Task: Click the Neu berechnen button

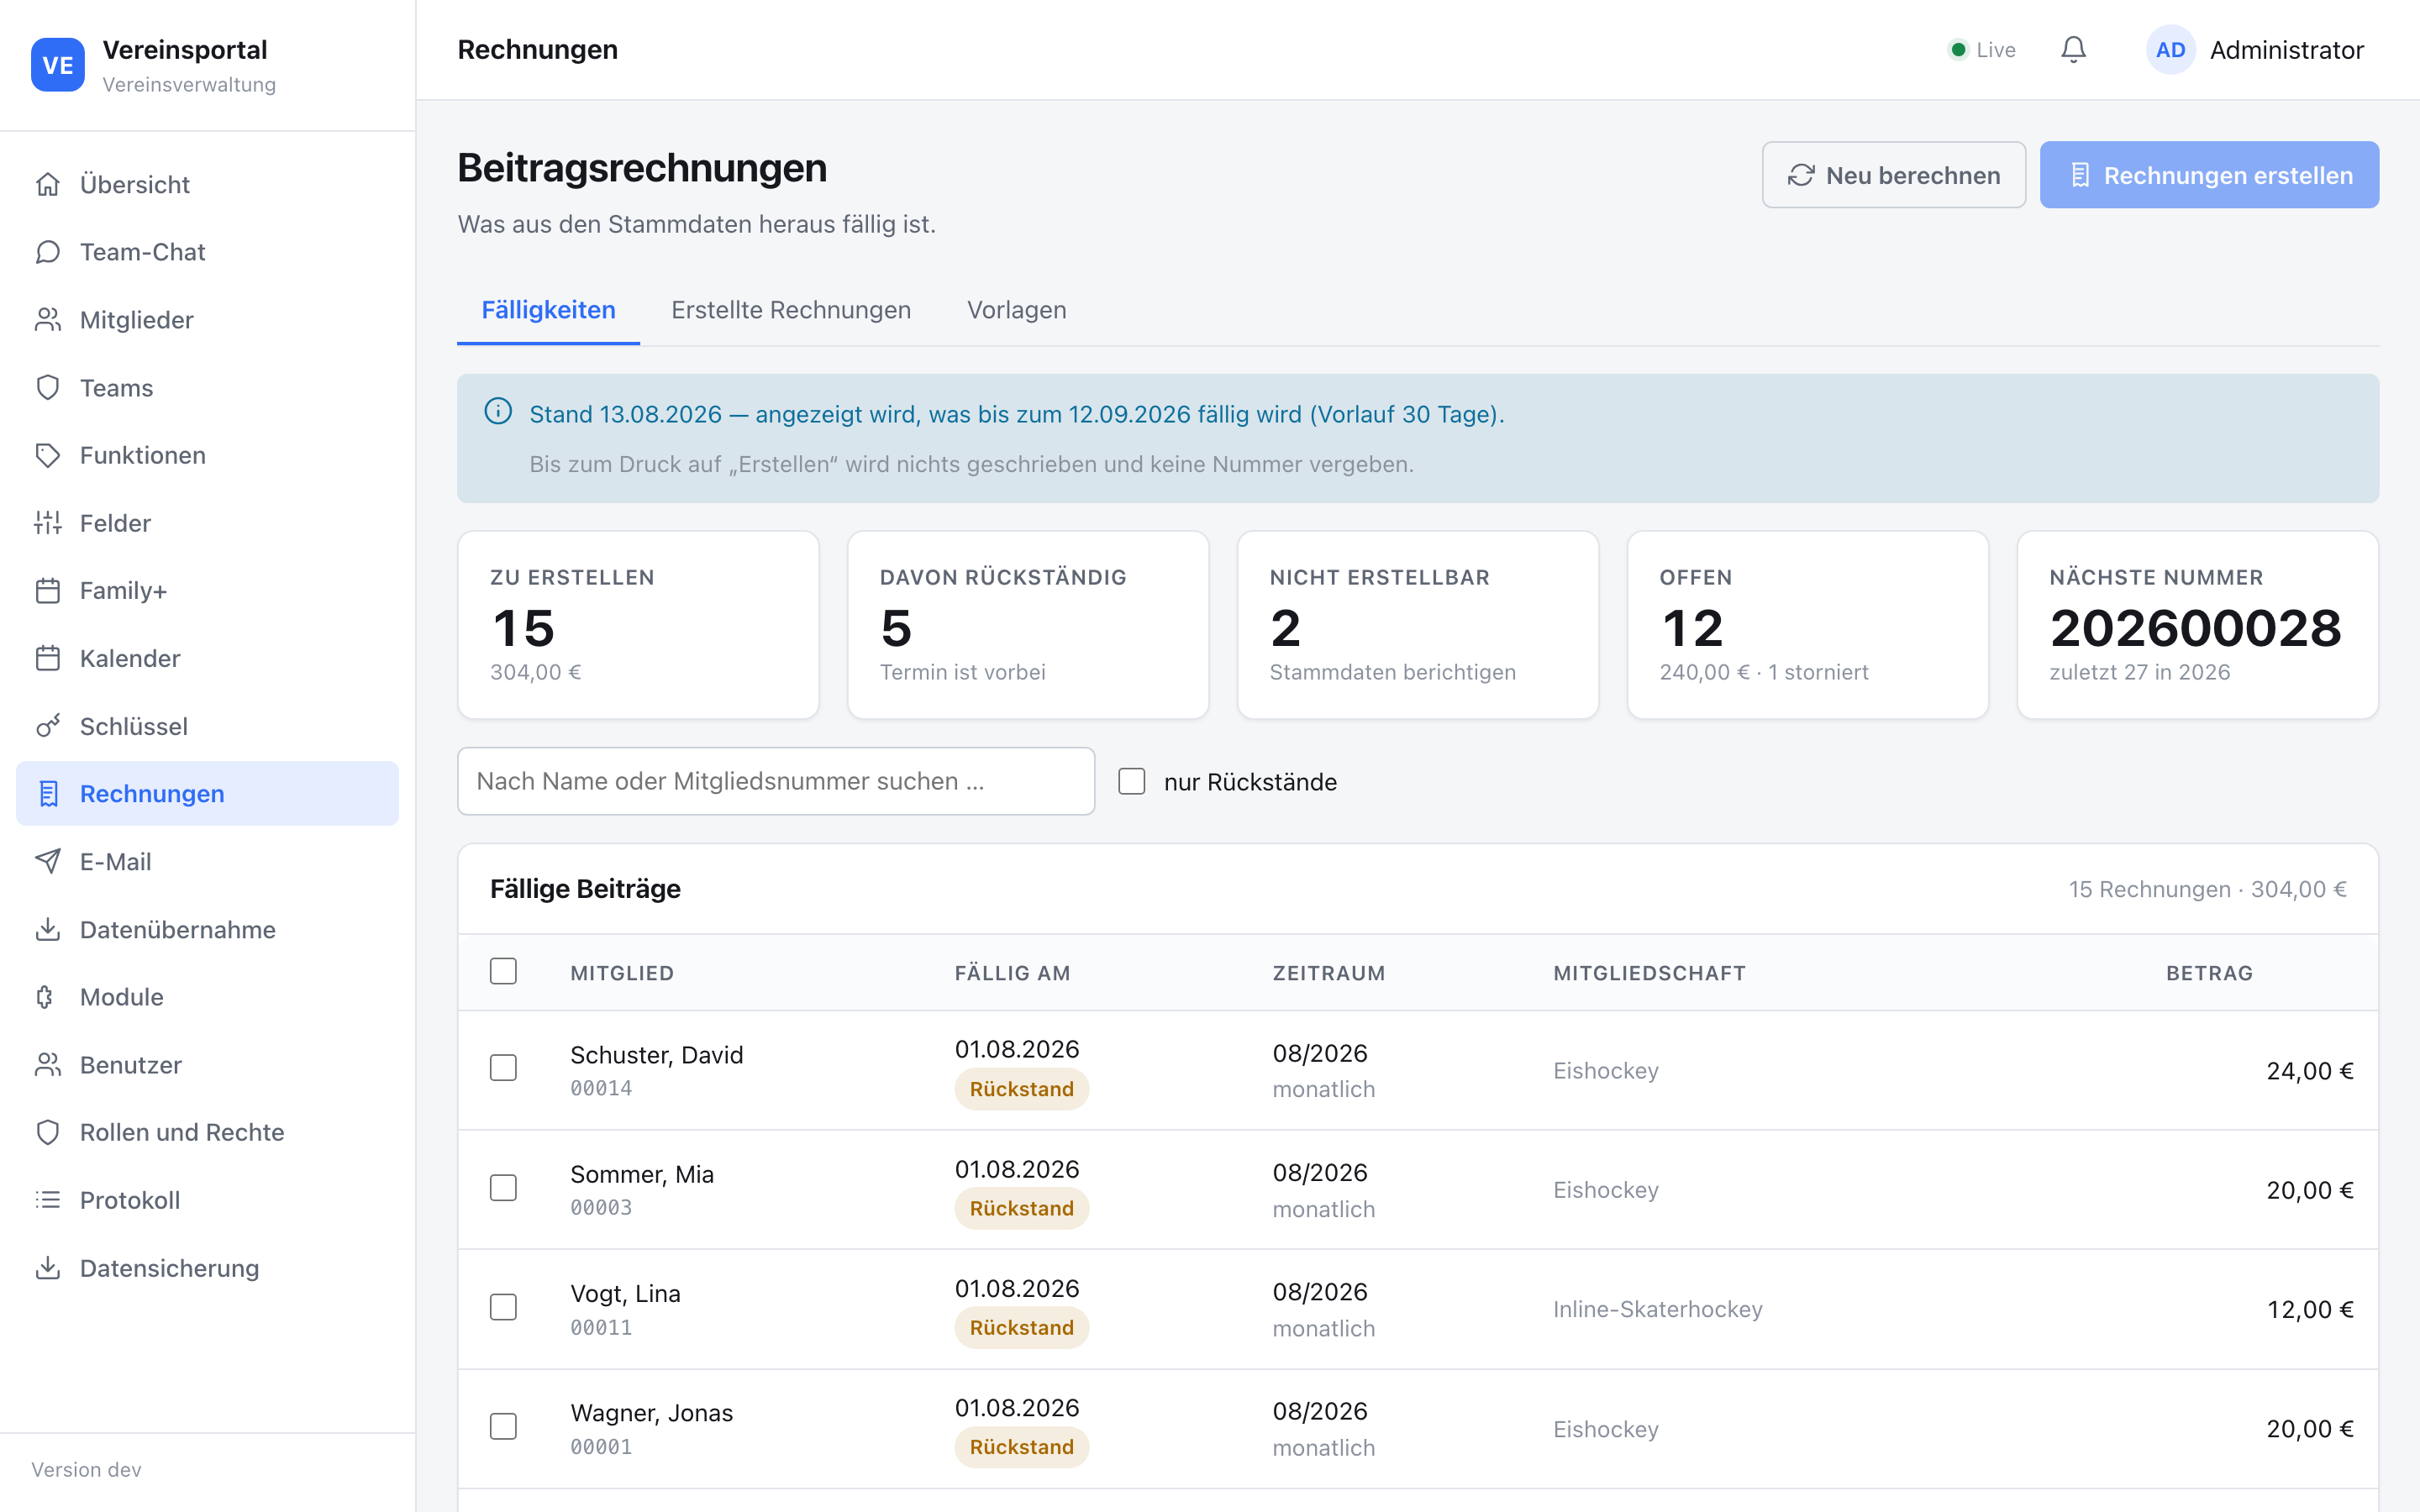Action: (x=1894, y=175)
